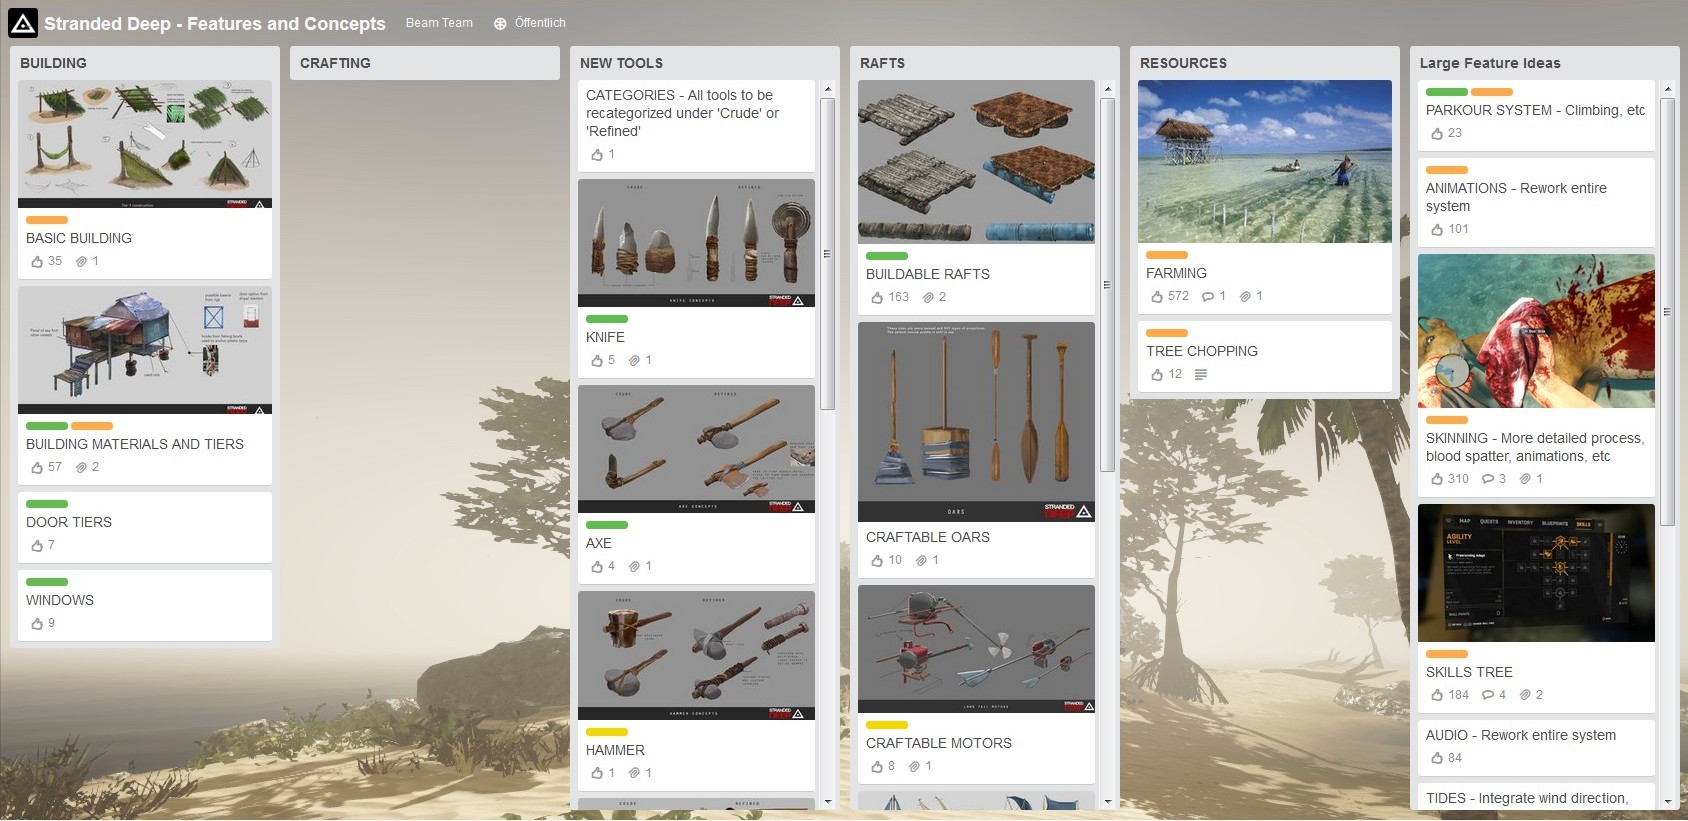This screenshot has height=821, width=1688.
Task: Click the RAFTS list header
Action: click(882, 63)
